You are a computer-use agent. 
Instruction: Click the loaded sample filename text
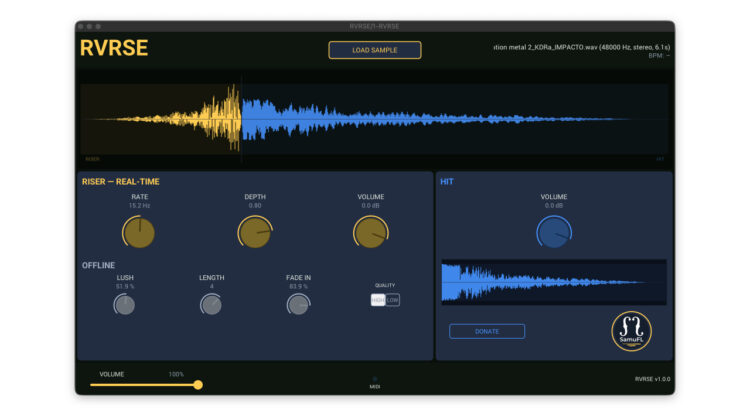579,46
